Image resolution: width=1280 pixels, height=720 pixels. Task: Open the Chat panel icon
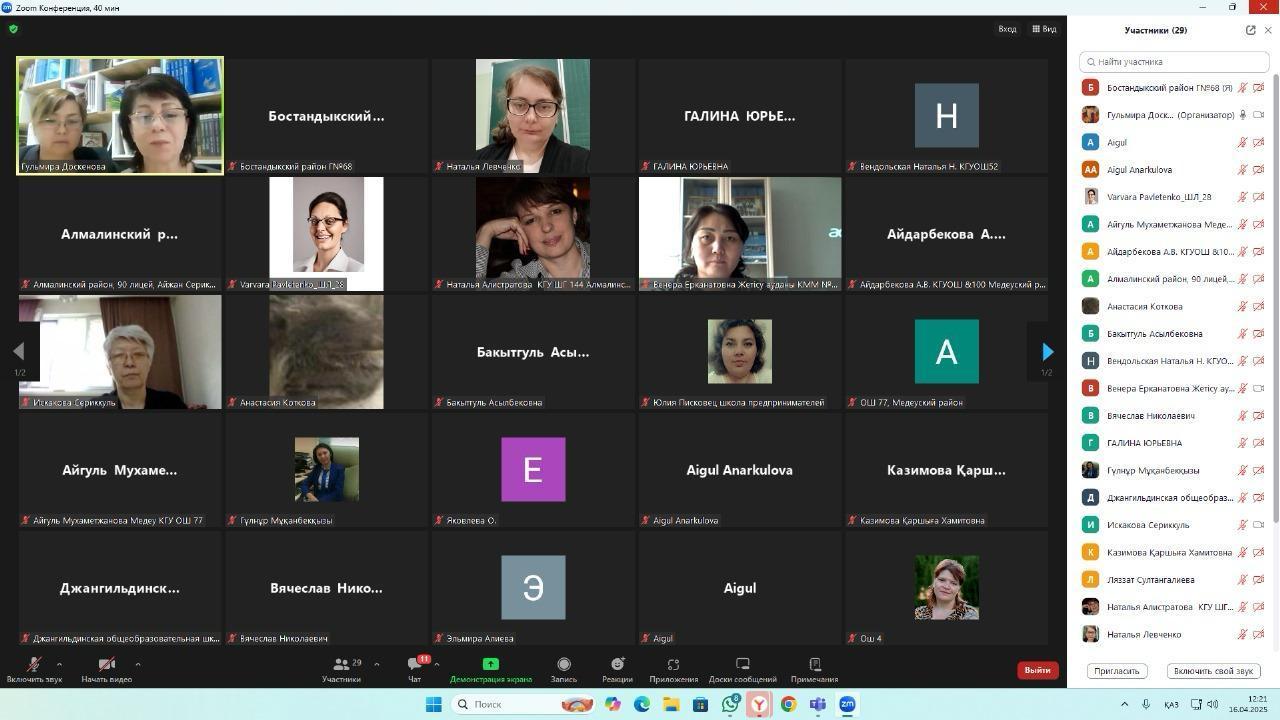pyautogui.click(x=414, y=665)
